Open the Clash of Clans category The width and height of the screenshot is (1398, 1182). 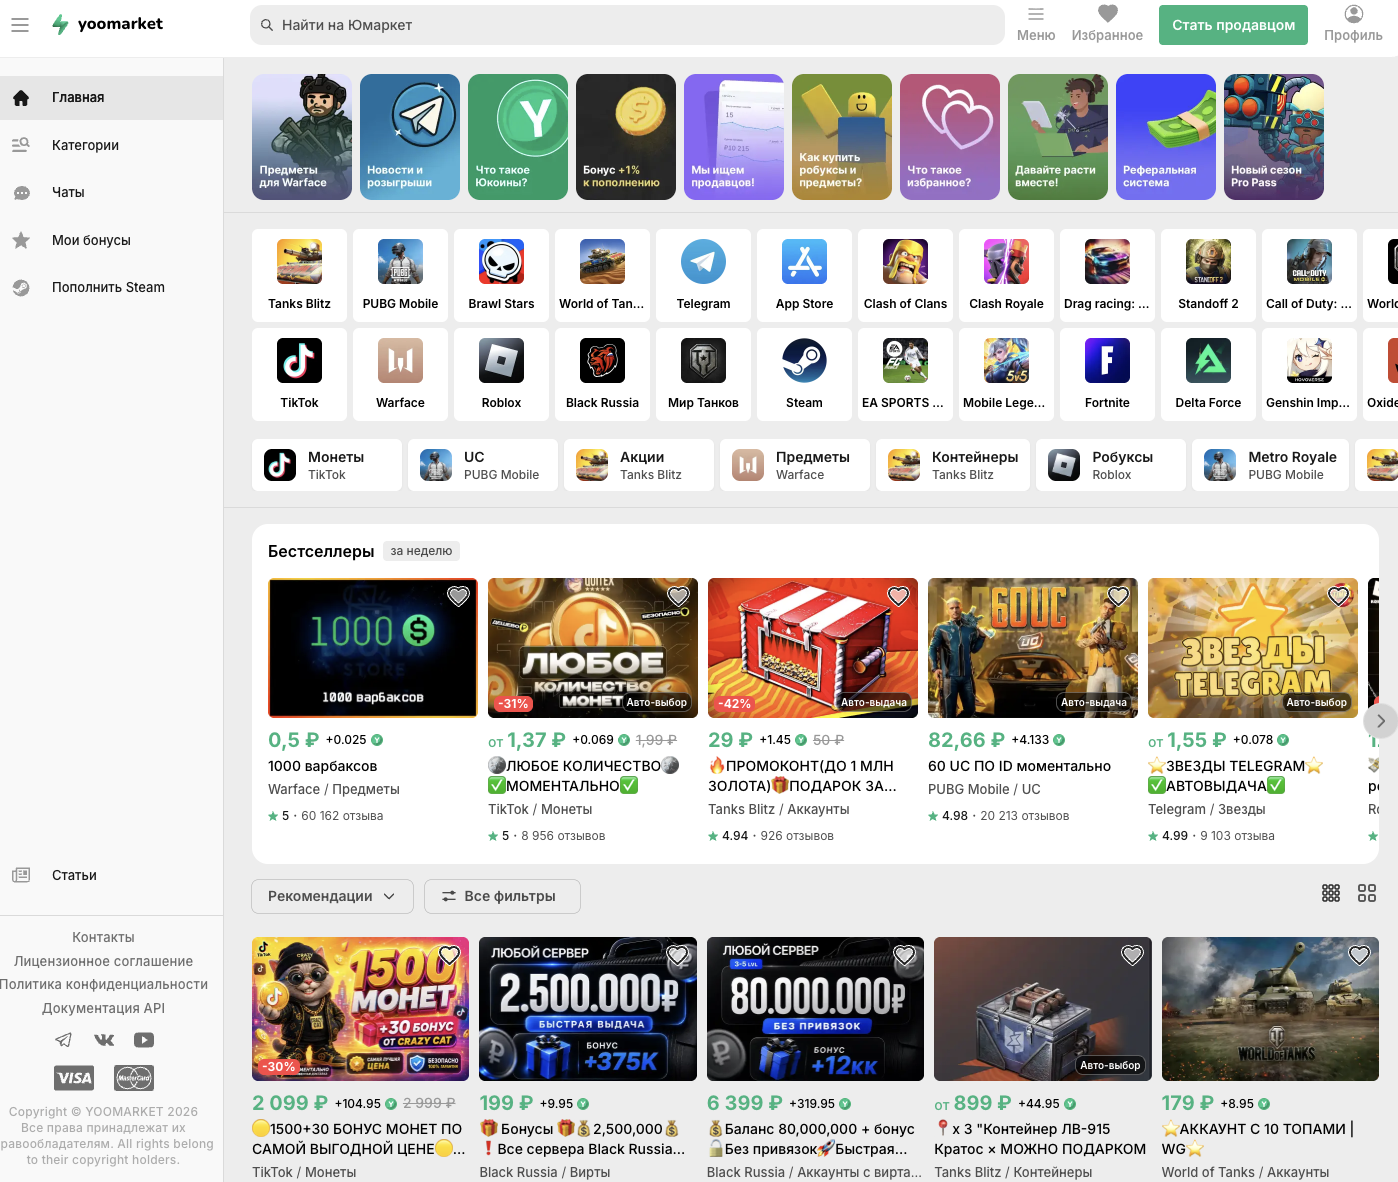point(905,275)
